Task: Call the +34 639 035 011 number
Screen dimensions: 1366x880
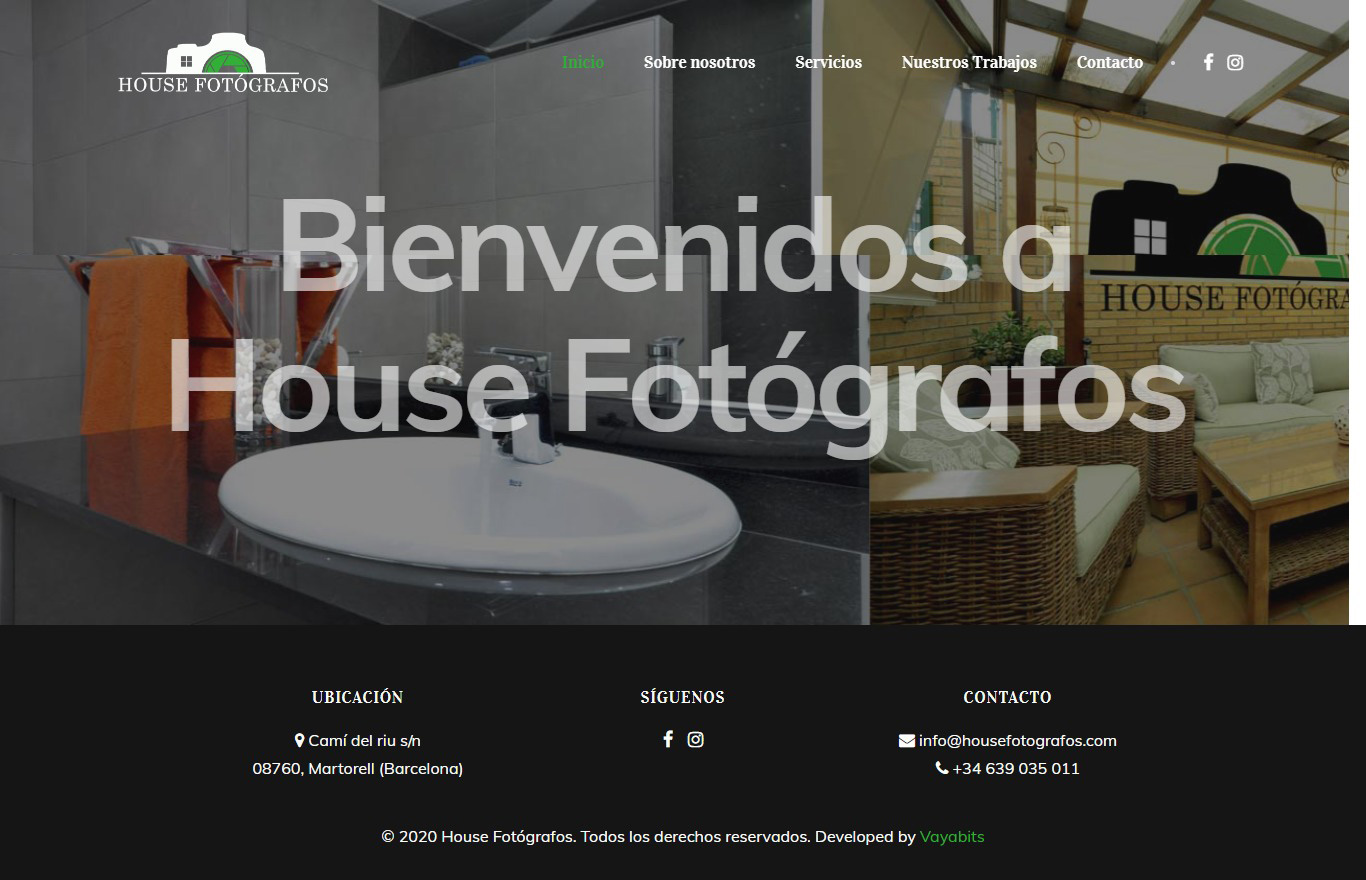Action: pyautogui.click(x=1016, y=769)
